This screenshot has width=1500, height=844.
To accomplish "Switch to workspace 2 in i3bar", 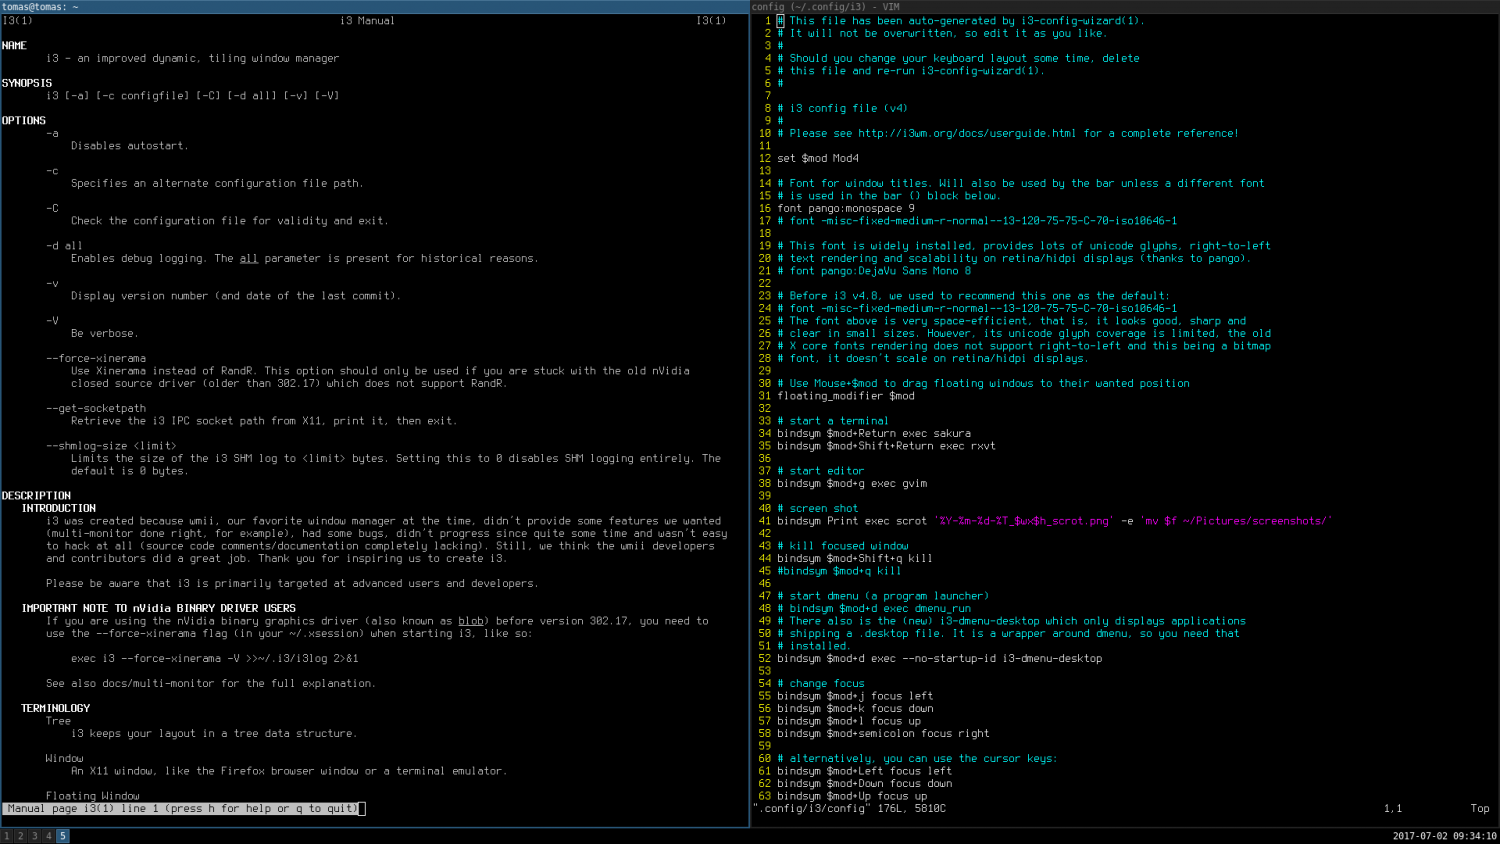I will click(20, 836).
